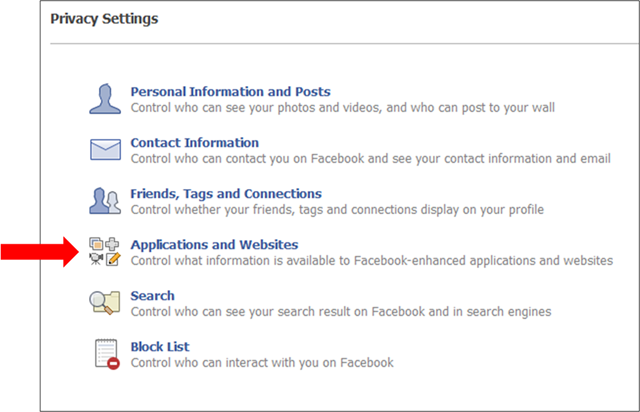Click the 'who can contact you' description

(x=370, y=159)
